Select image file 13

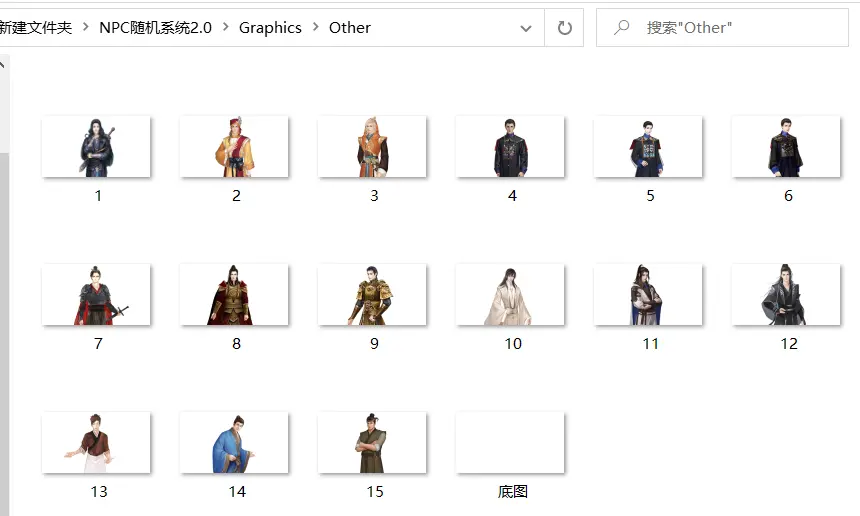pos(97,443)
